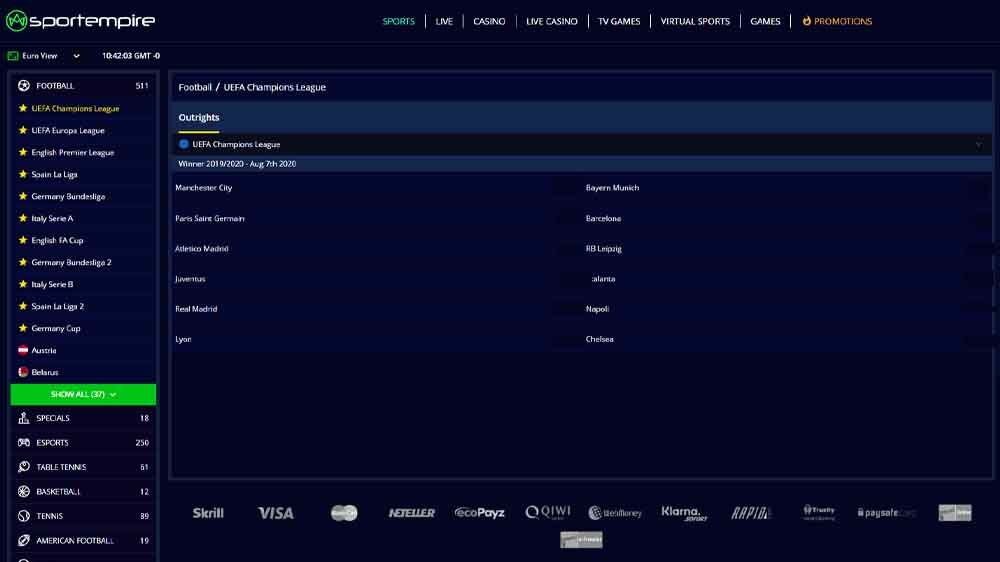
Task: Click the Tennis ball icon
Action: [24, 516]
